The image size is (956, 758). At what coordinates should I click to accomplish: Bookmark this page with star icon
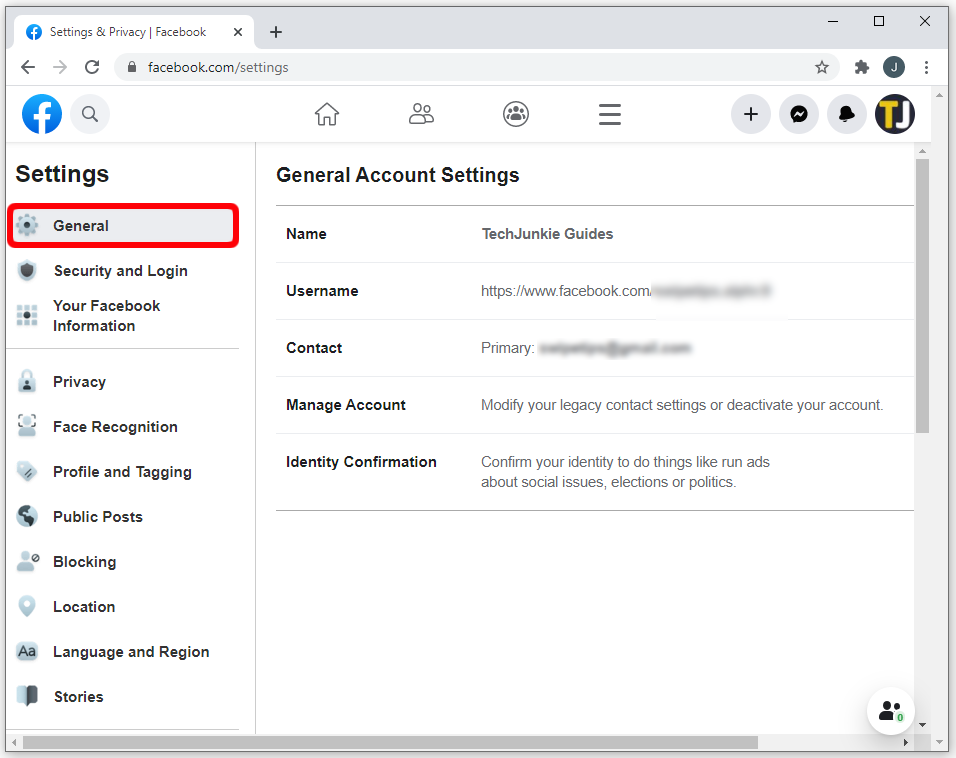pyautogui.click(x=822, y=67)
